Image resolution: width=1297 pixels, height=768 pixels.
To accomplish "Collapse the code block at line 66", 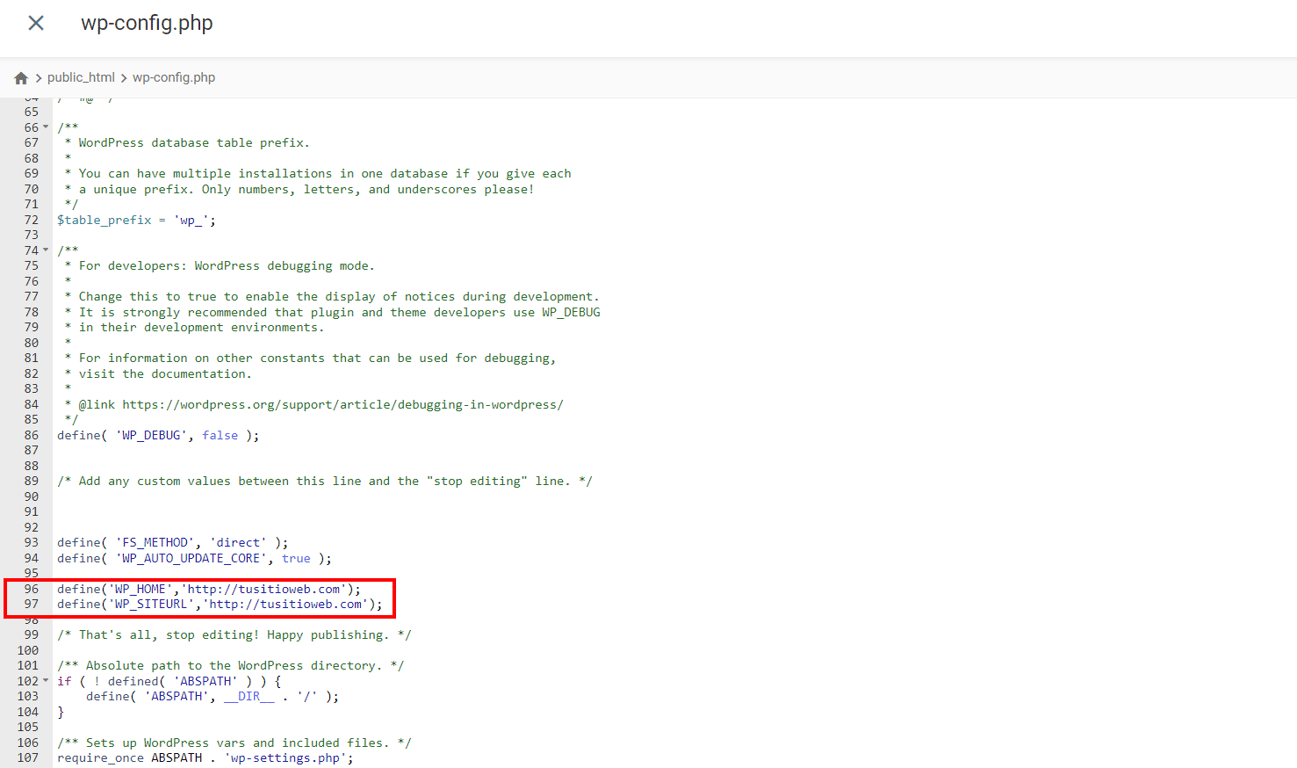I will 47,127.
